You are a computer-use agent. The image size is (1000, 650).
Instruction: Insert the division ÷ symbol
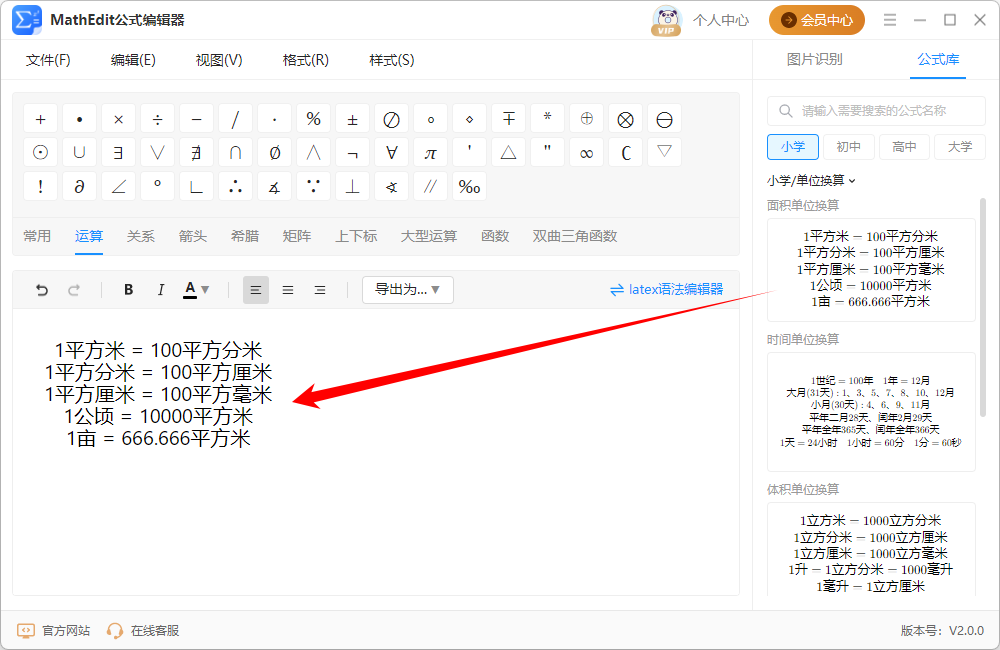tap(158, 119)
